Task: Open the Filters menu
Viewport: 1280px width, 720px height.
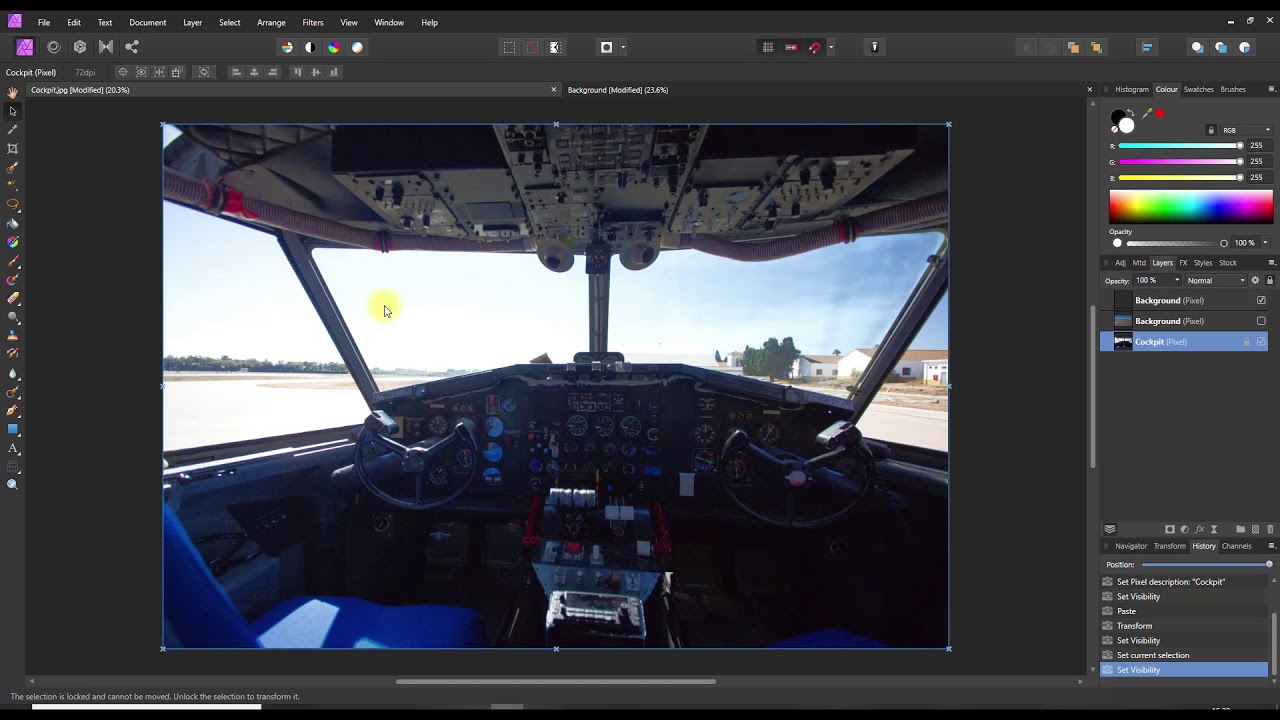Action: pyautogui.click(x=313, y=22)
